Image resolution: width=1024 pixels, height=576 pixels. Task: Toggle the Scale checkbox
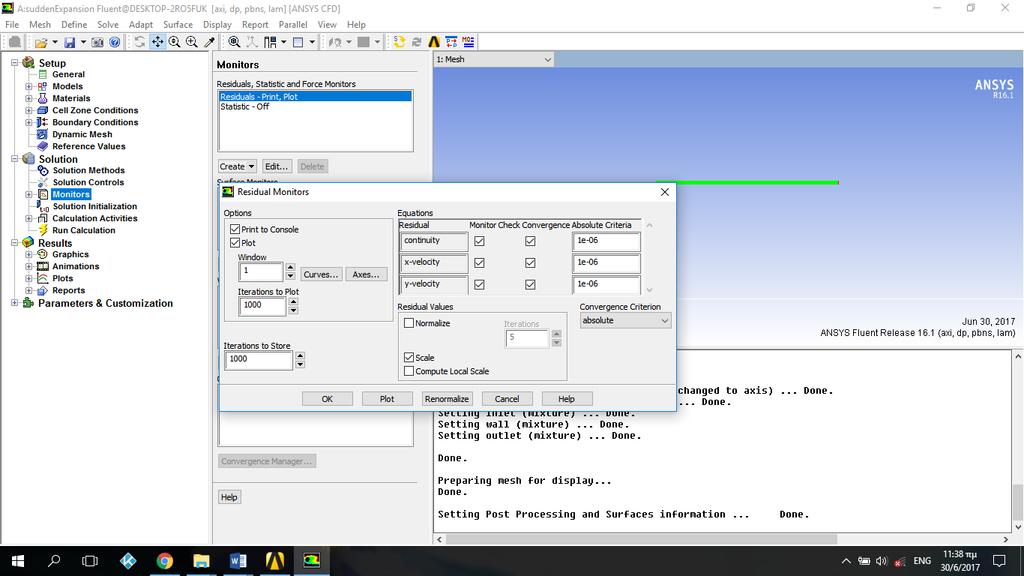point(409,357)
